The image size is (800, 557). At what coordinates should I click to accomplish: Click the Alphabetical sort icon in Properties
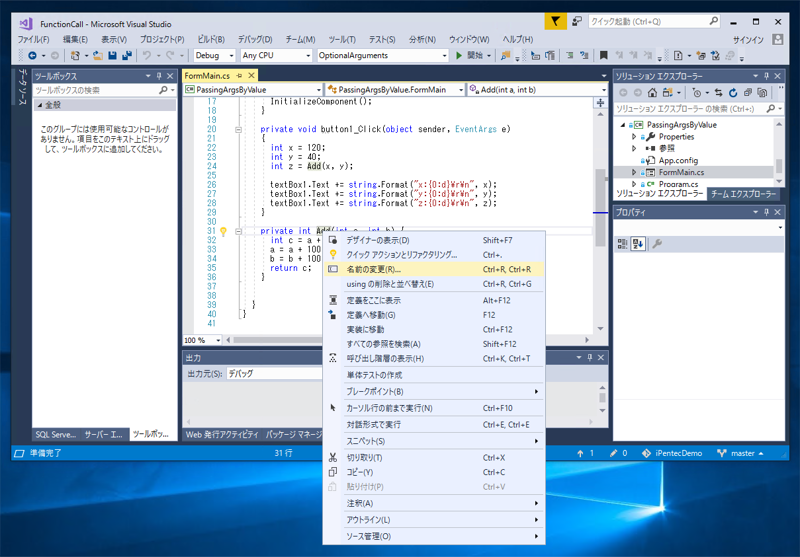638,244
